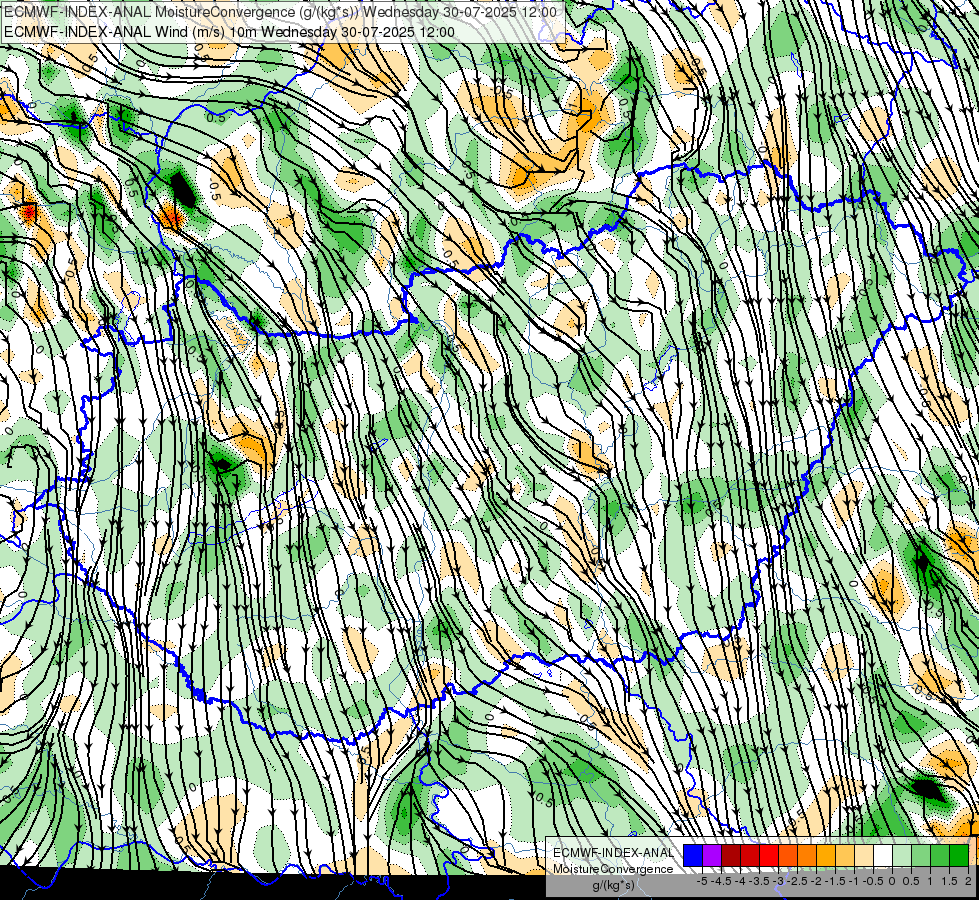Select the purple legend color swatch
The height and width of the screenshot is (900, 979).
[712, 856]
